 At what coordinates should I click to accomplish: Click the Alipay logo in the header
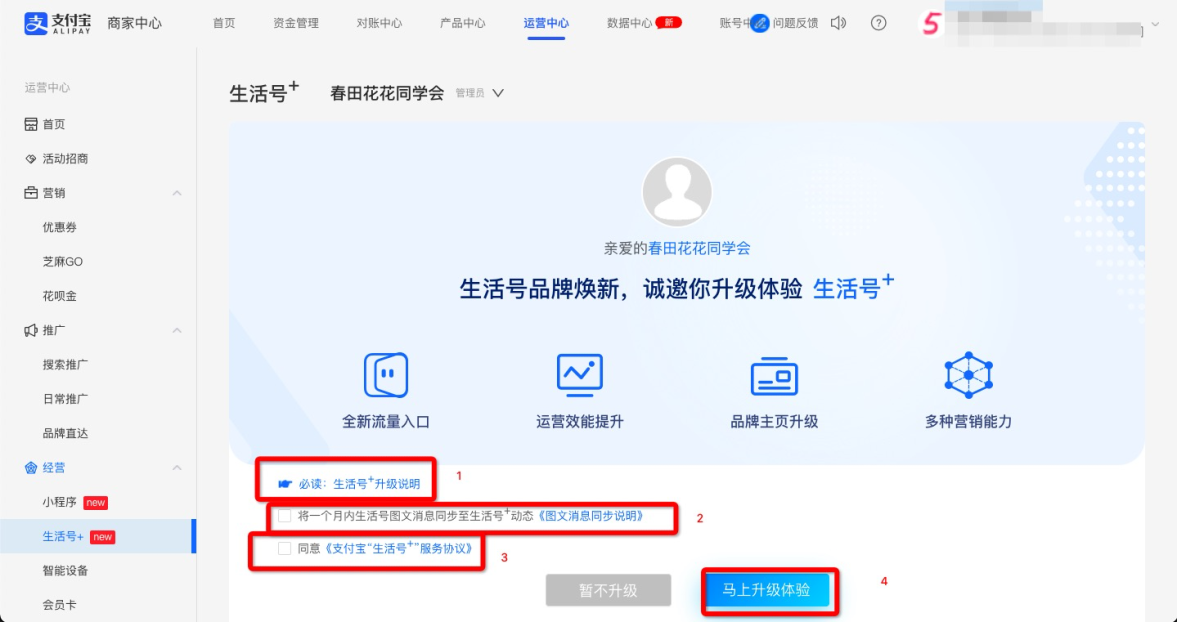(x=58, y=23)
